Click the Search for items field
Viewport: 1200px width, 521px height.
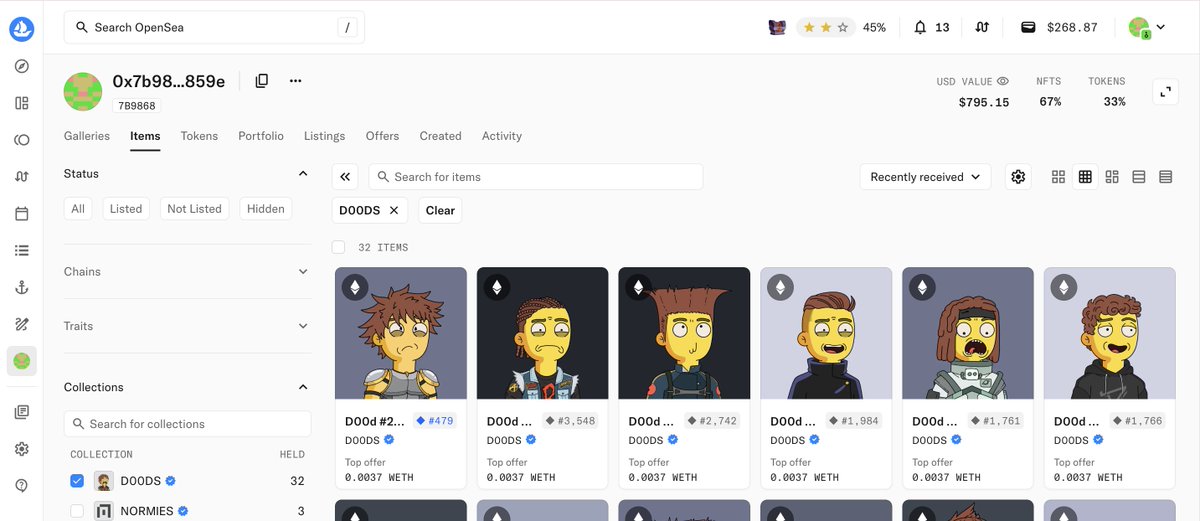pos(536,177)
